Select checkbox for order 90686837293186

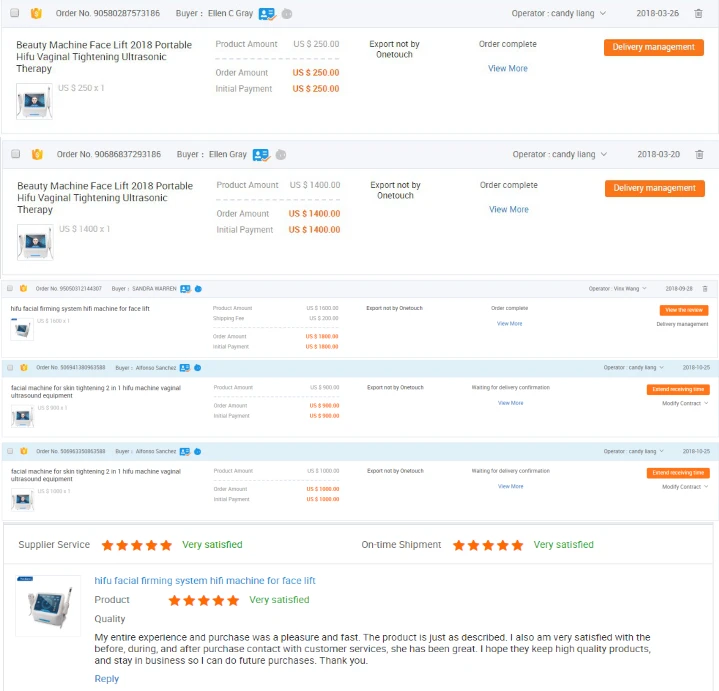pyautogui.click(x=16, y=154)
